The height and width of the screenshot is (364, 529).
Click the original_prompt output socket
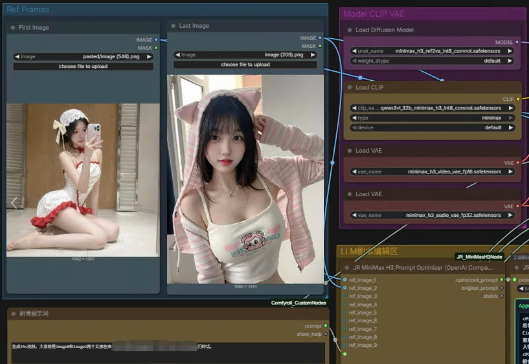502,288
